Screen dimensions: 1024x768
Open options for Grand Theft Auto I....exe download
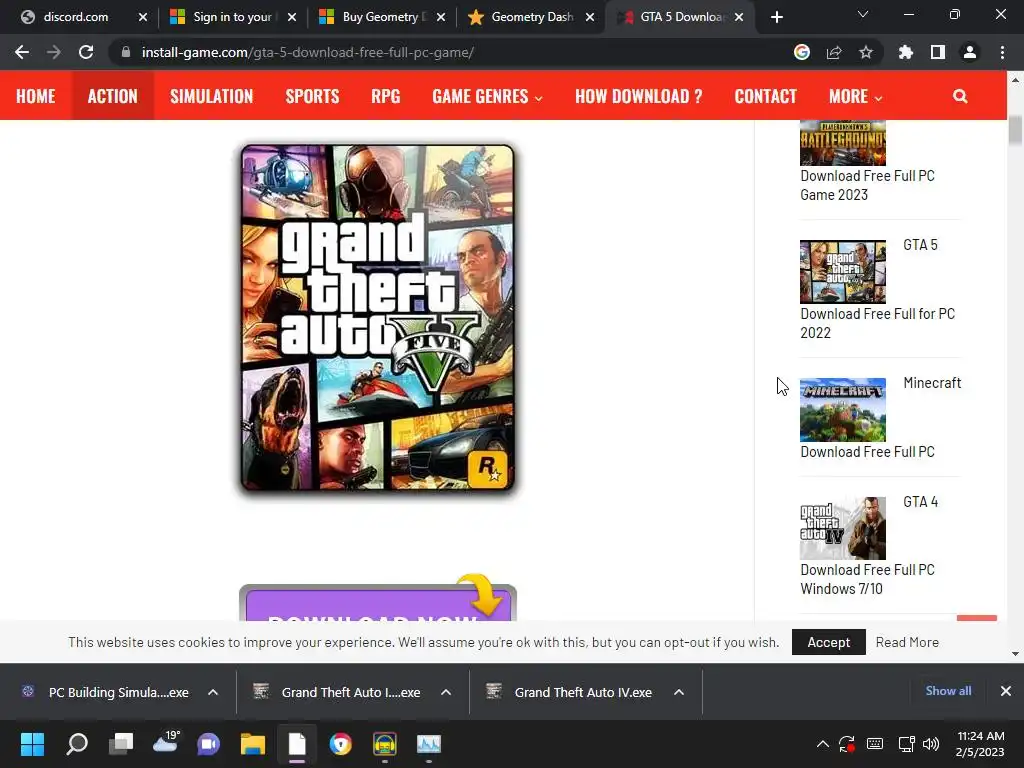click(x=446, y=692)
